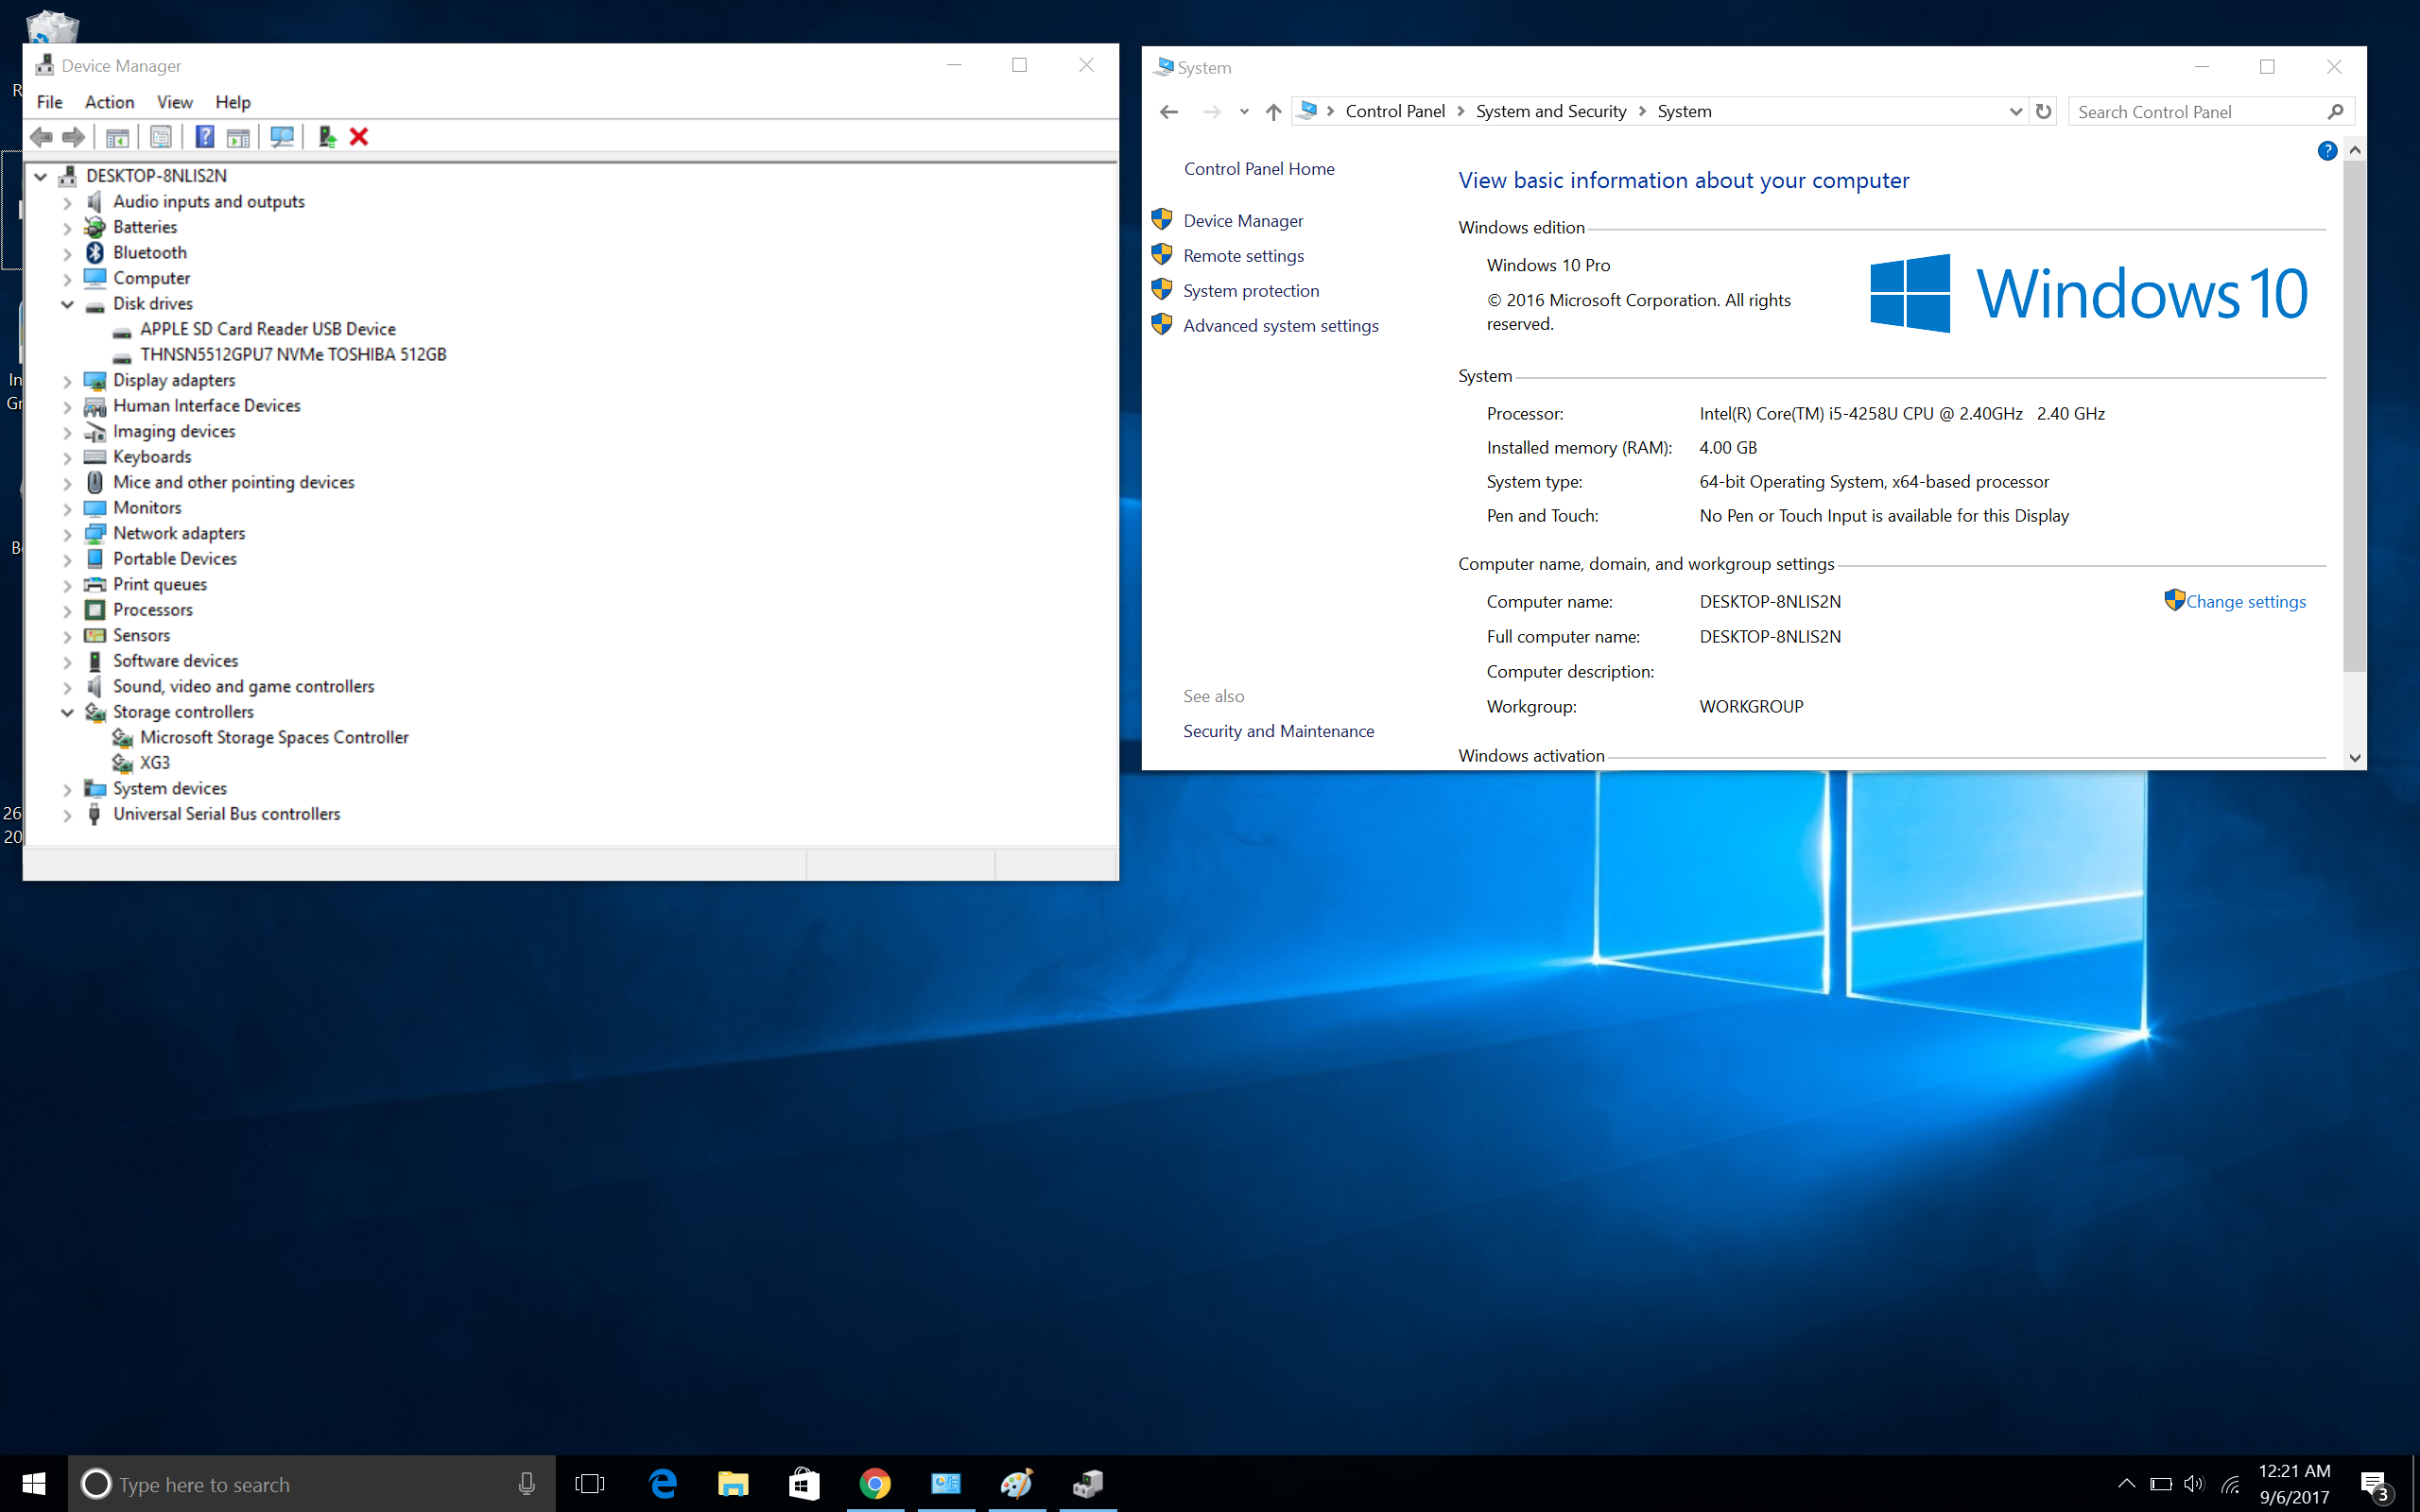
Task: Open Google Chrome from the taskbar
Action: click(875, 1484)
